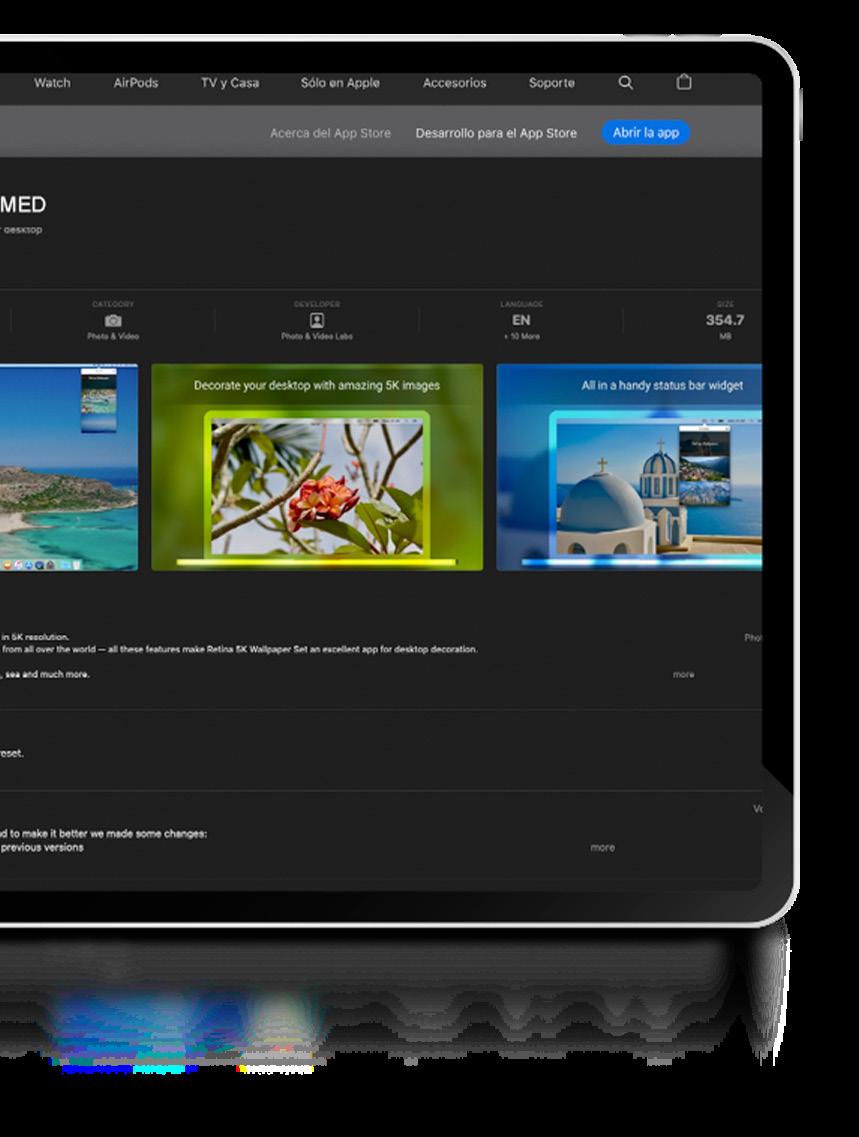Viewport: 859px width, 1137px height.
Task: Expand version notes more link
Action: (x=602, y=847)
